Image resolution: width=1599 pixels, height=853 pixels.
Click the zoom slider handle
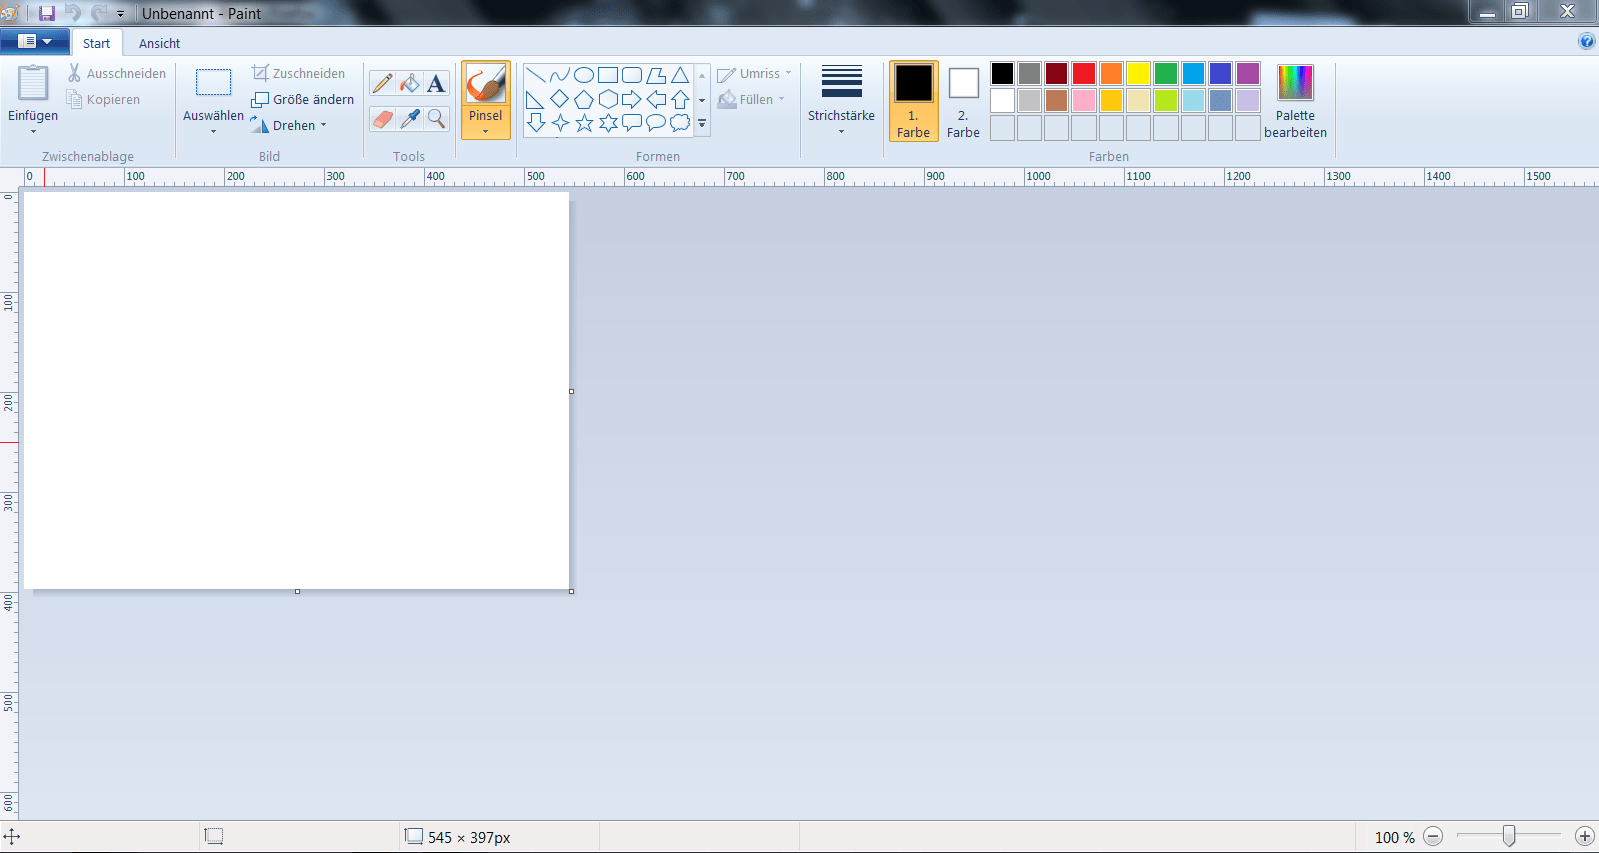tap(1509, 836)
